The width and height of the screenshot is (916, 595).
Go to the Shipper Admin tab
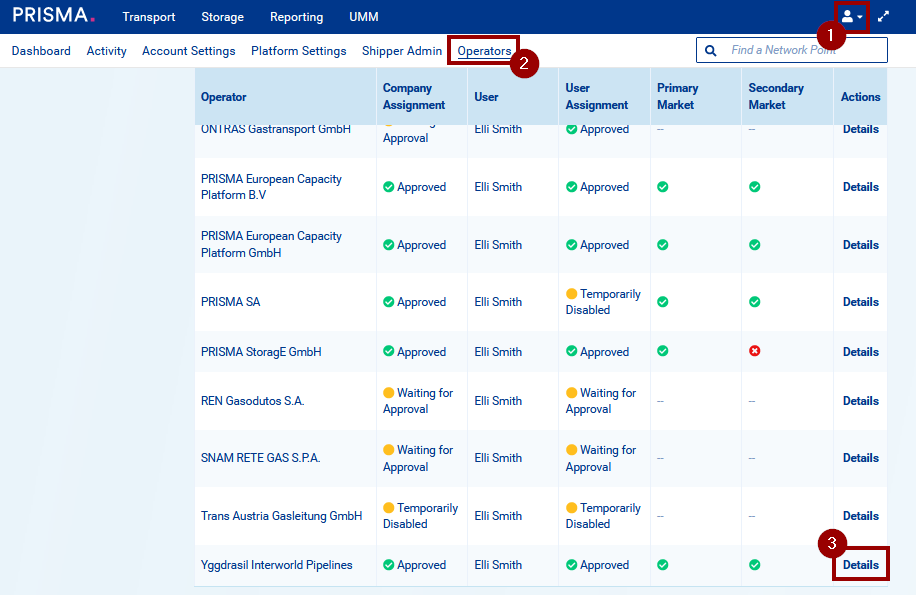(x=402, y=51)
